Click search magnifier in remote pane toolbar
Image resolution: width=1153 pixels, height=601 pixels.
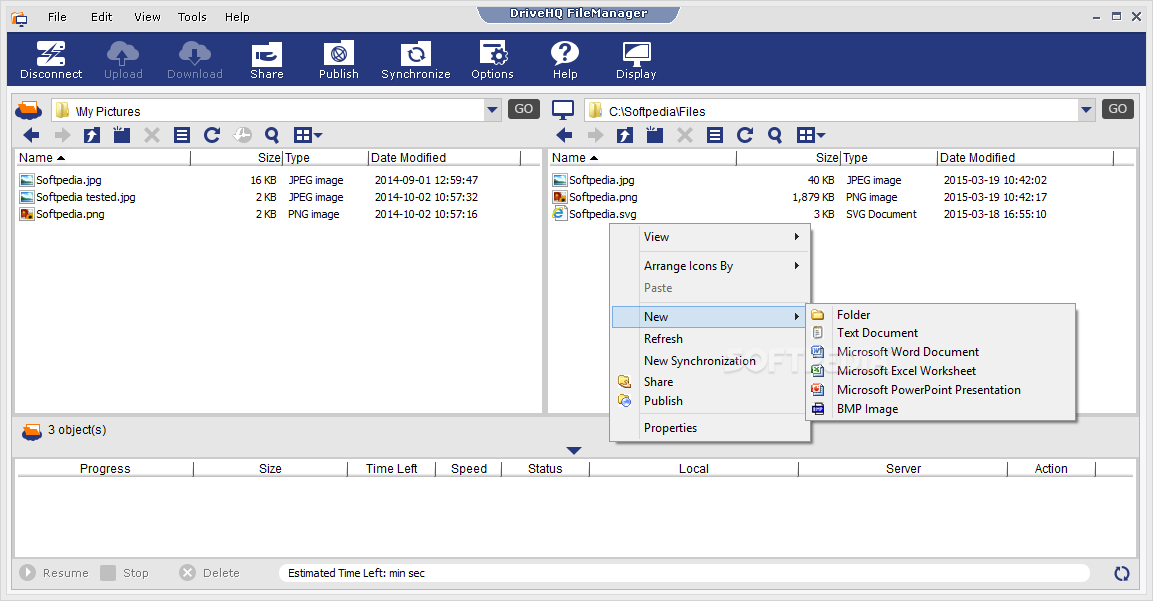point(272,135)
